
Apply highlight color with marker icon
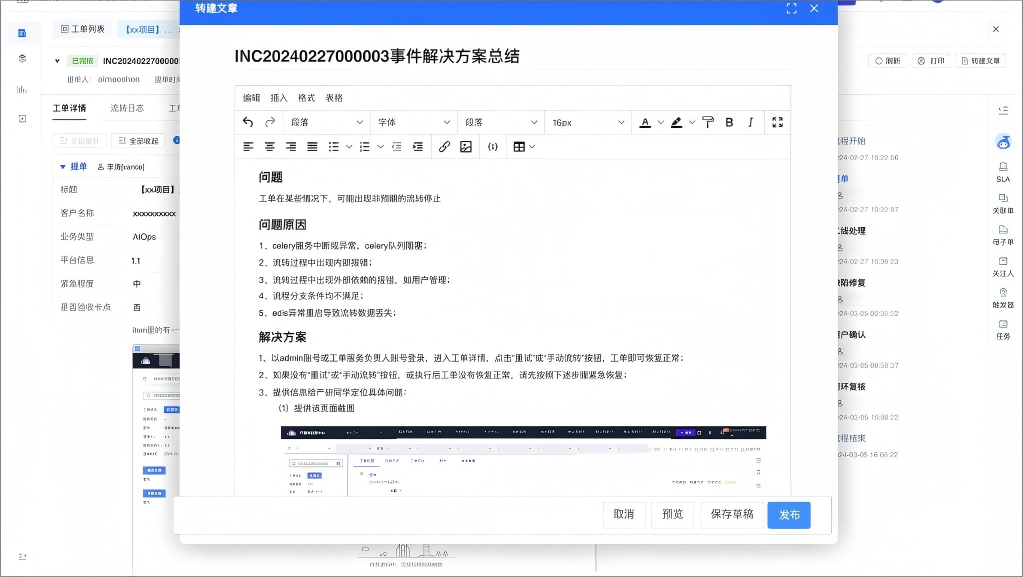click(x=677, y=122)
